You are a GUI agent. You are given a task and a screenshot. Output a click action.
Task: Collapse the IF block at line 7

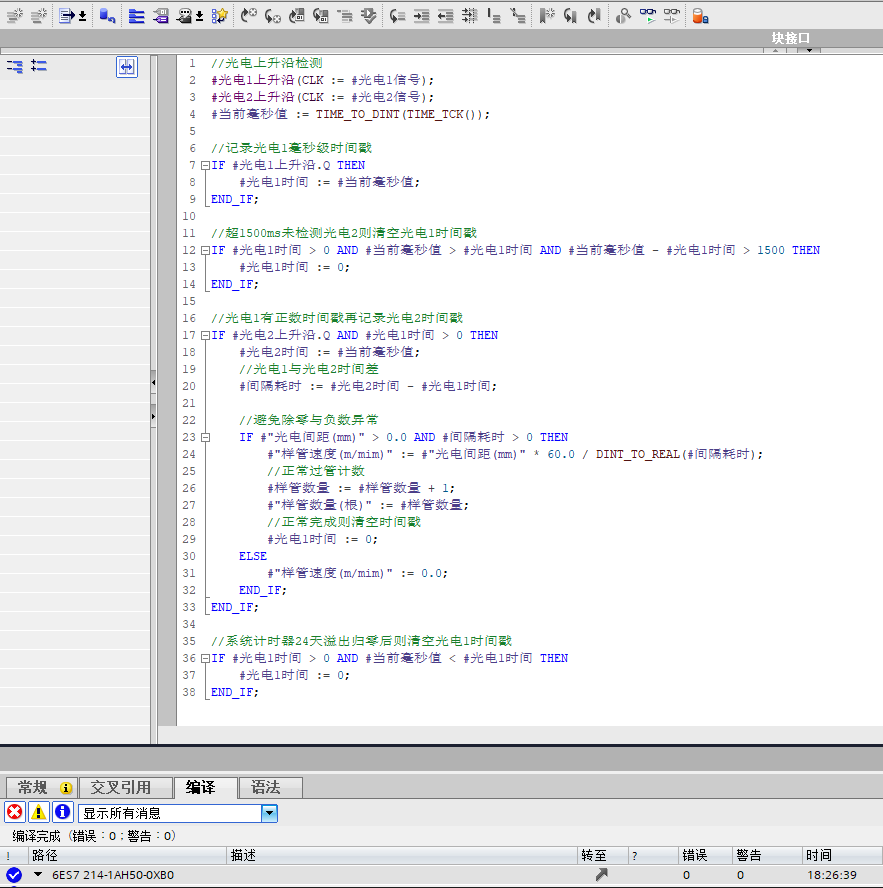(x=206, y=165)
